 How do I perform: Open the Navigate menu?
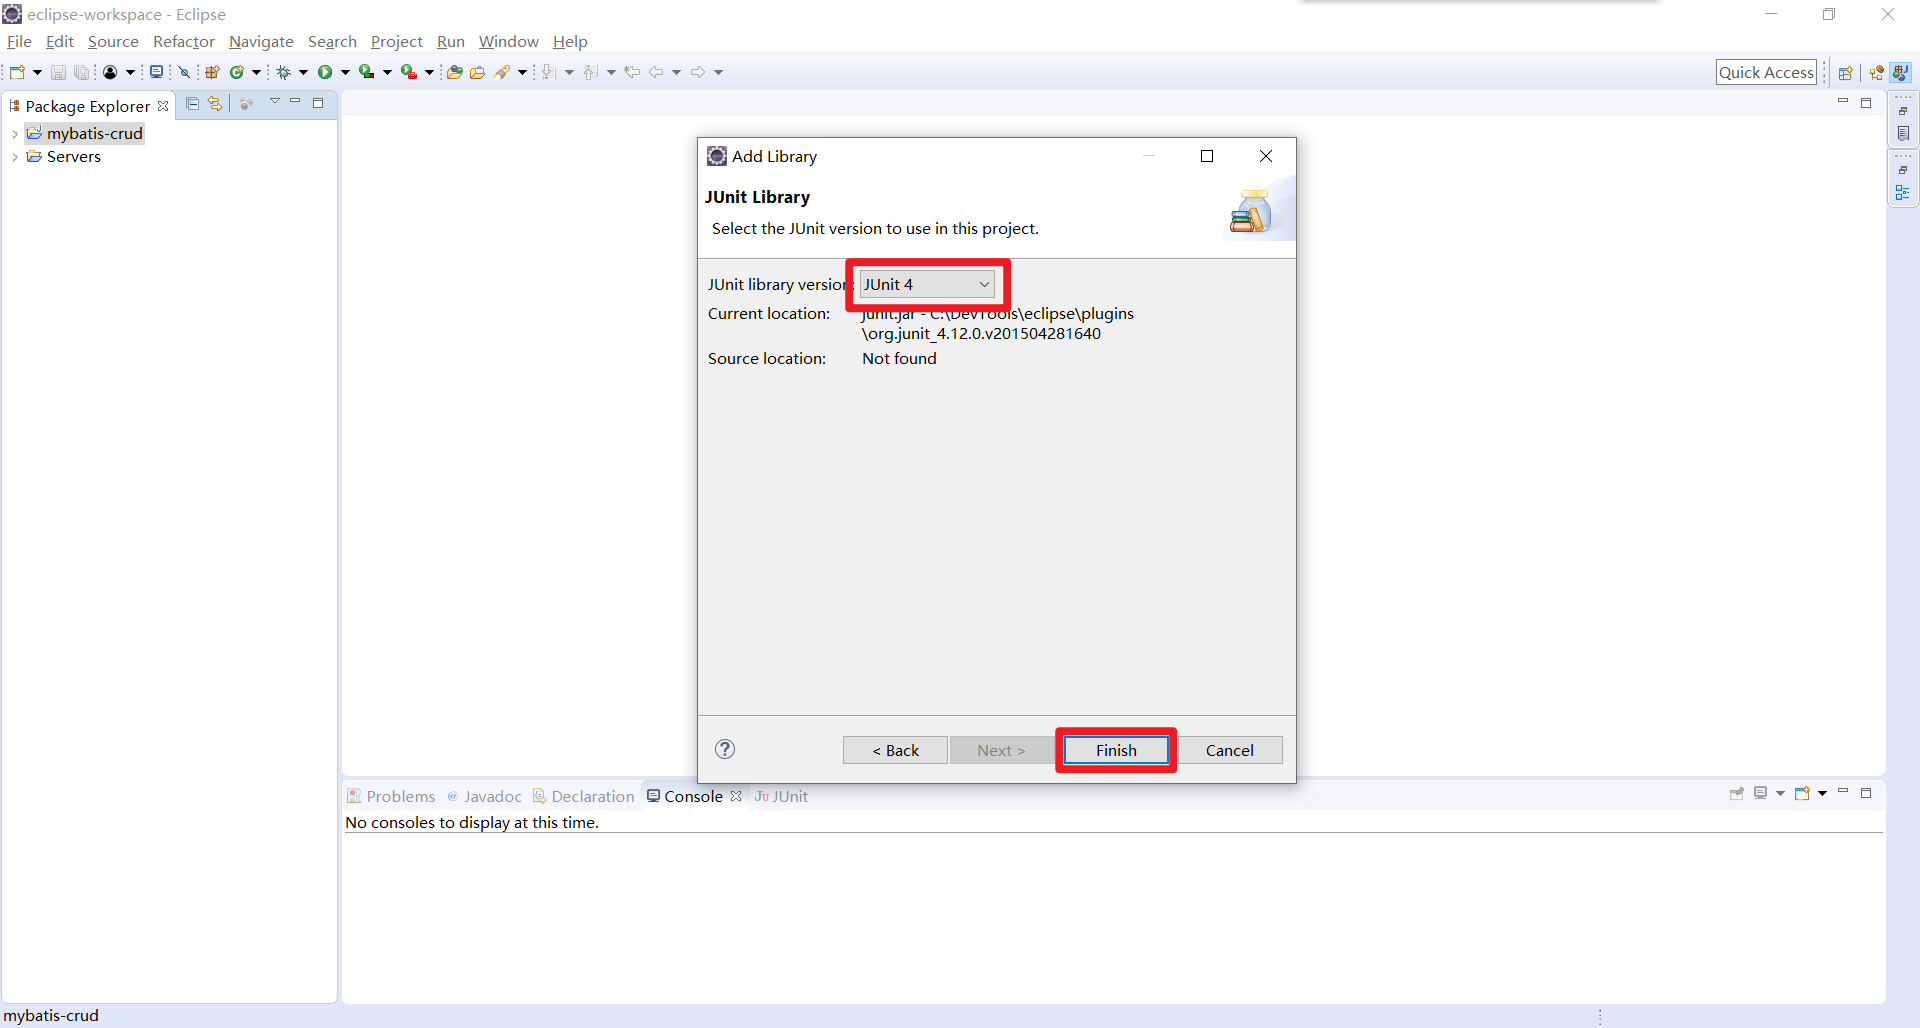click(261, 41)
